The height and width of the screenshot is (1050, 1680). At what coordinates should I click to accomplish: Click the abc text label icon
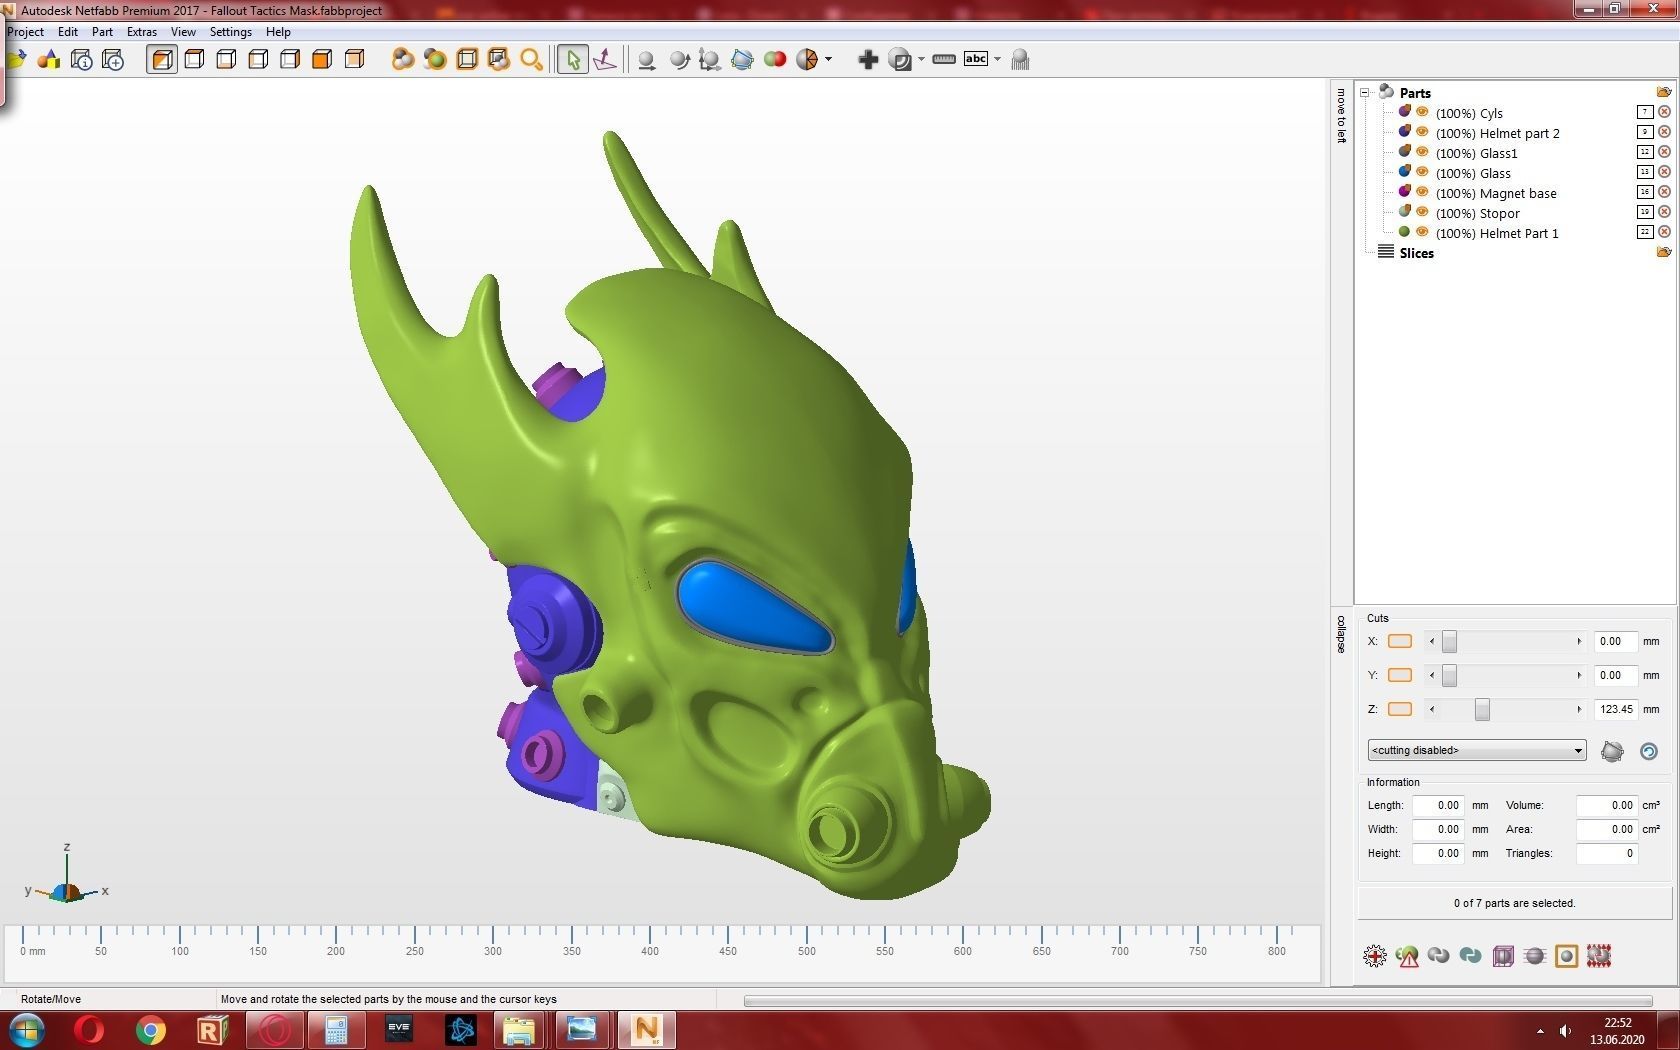(x=976, y=59)
